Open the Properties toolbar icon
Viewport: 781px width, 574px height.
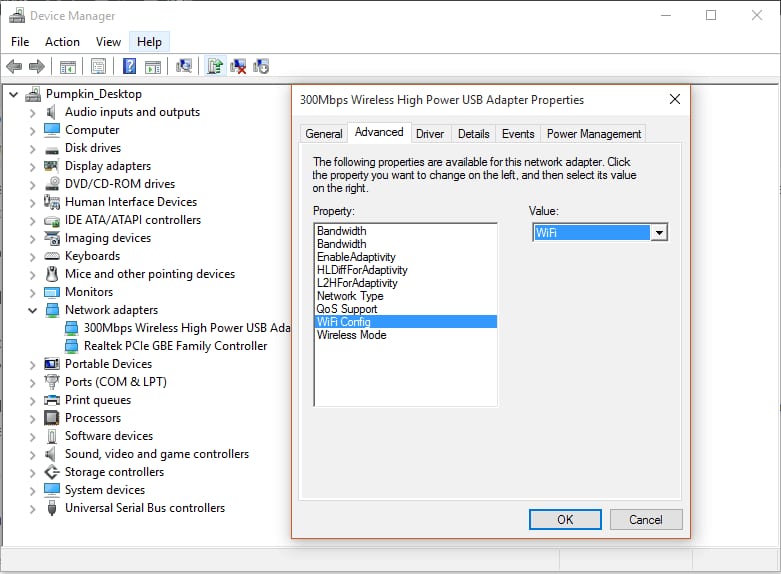[98, 66]
